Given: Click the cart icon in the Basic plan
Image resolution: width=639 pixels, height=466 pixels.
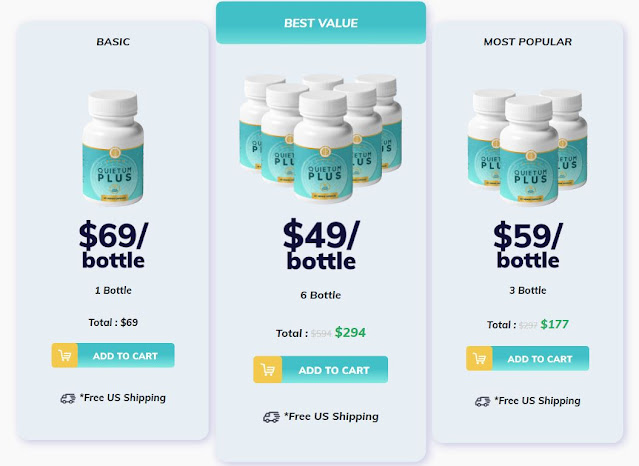Looking at the screenshot, I should (65, 356).
